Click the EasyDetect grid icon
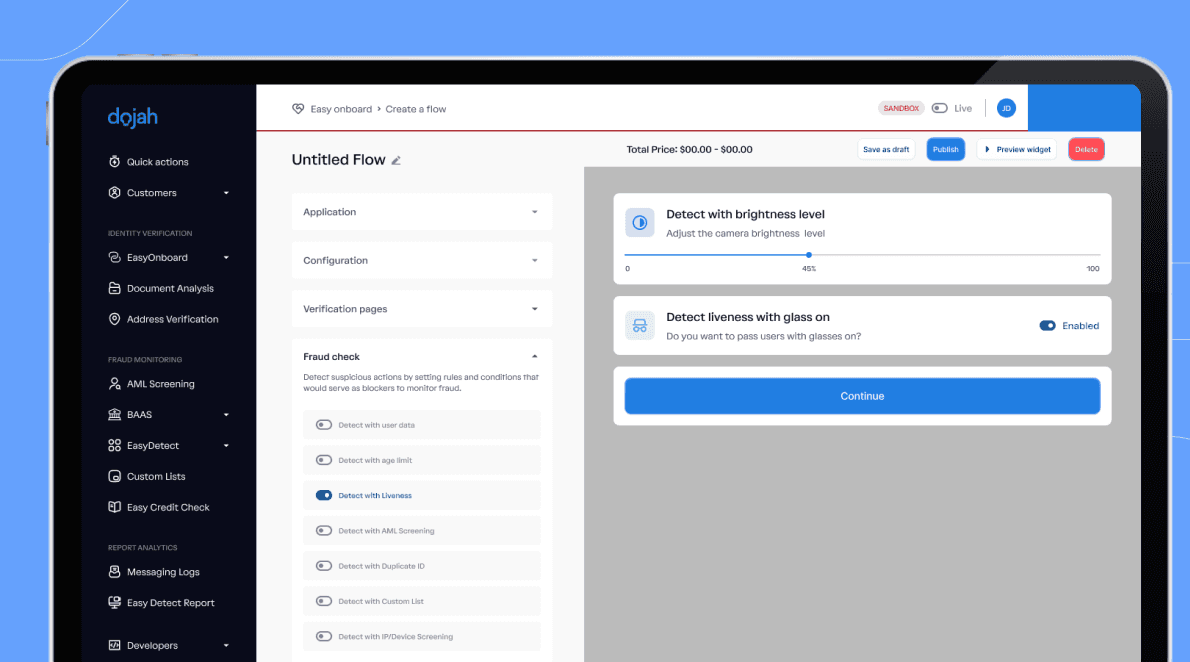The image size is (1190, 662). [115, 446]
